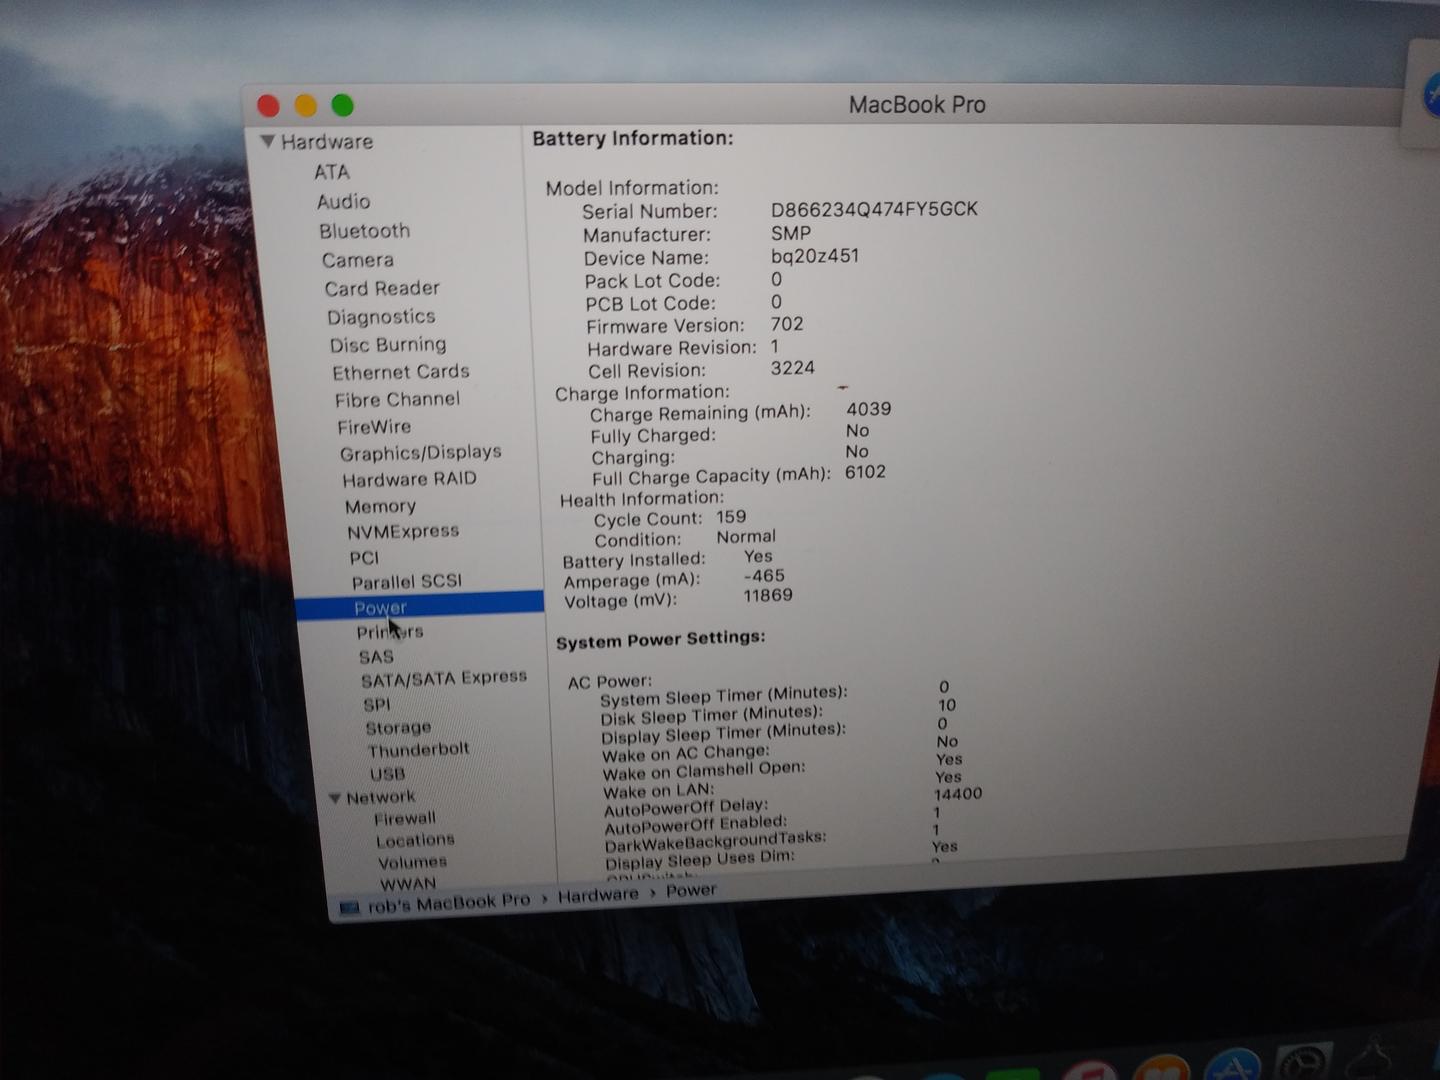The height and width of the screenshot is (1080, 1440).
Task: Click charge remaining value 4039
Action: (x=868, y=409)
